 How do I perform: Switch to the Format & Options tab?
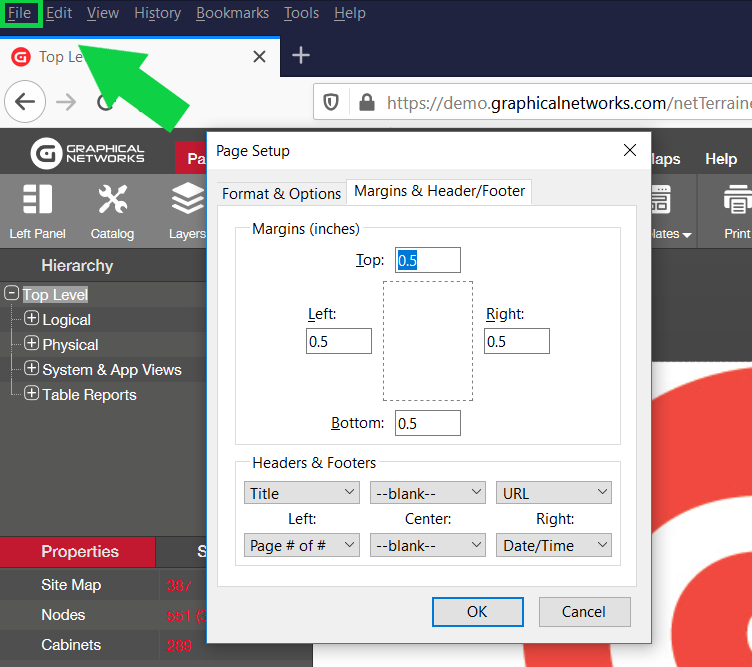tap(281, 193)
